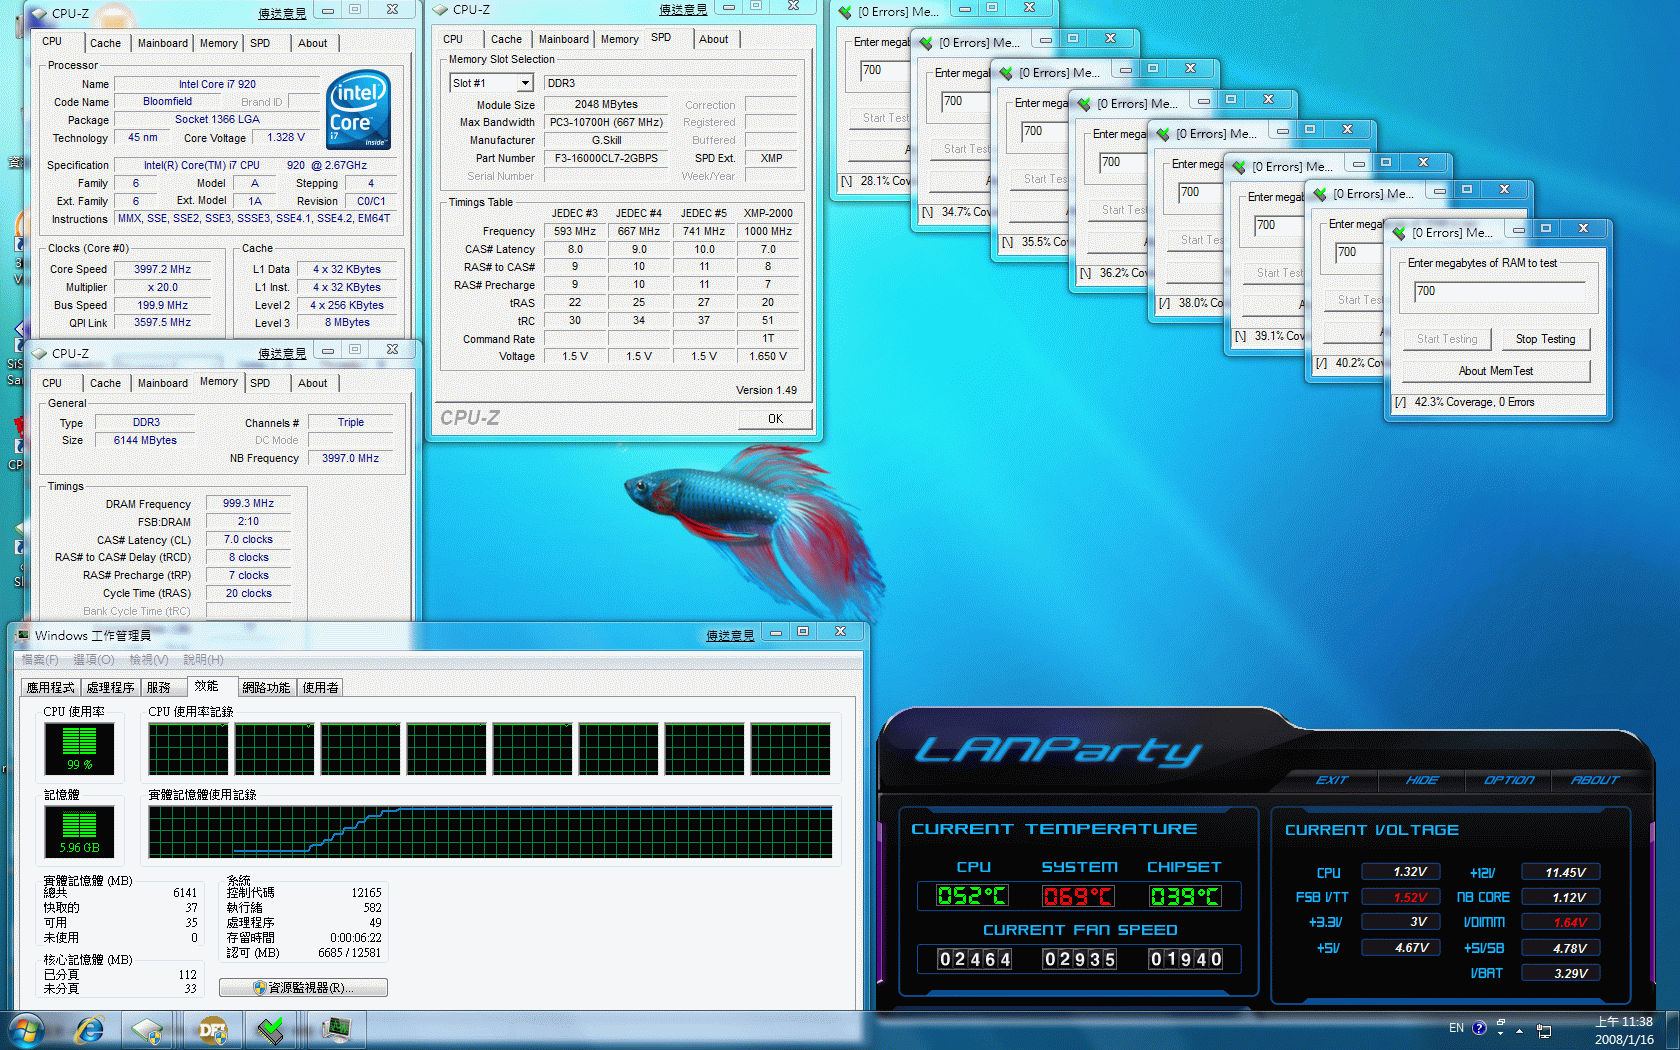The height and width of the screenshot is (1050, 1680).
Task: Click the 記憶體 5.96 GB meter
Action: (x=79, y=831)
